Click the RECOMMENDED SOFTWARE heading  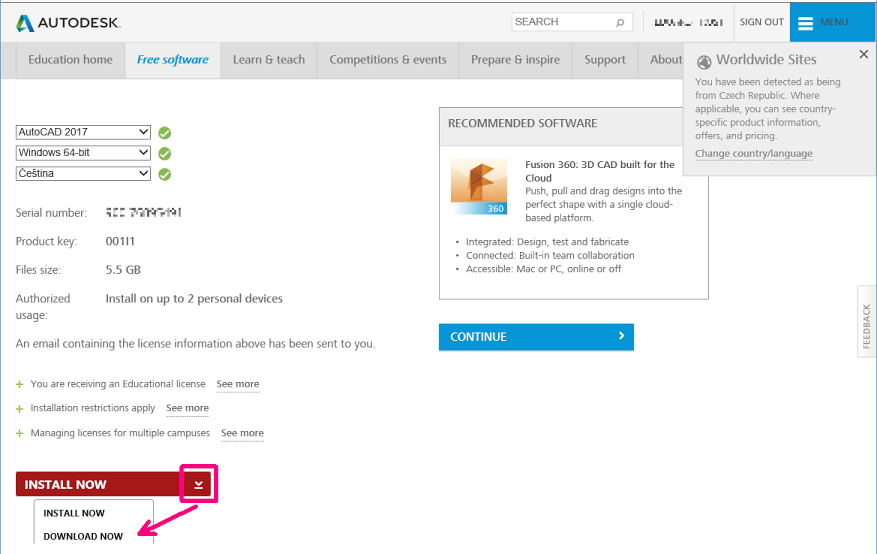tap(522, 124)
